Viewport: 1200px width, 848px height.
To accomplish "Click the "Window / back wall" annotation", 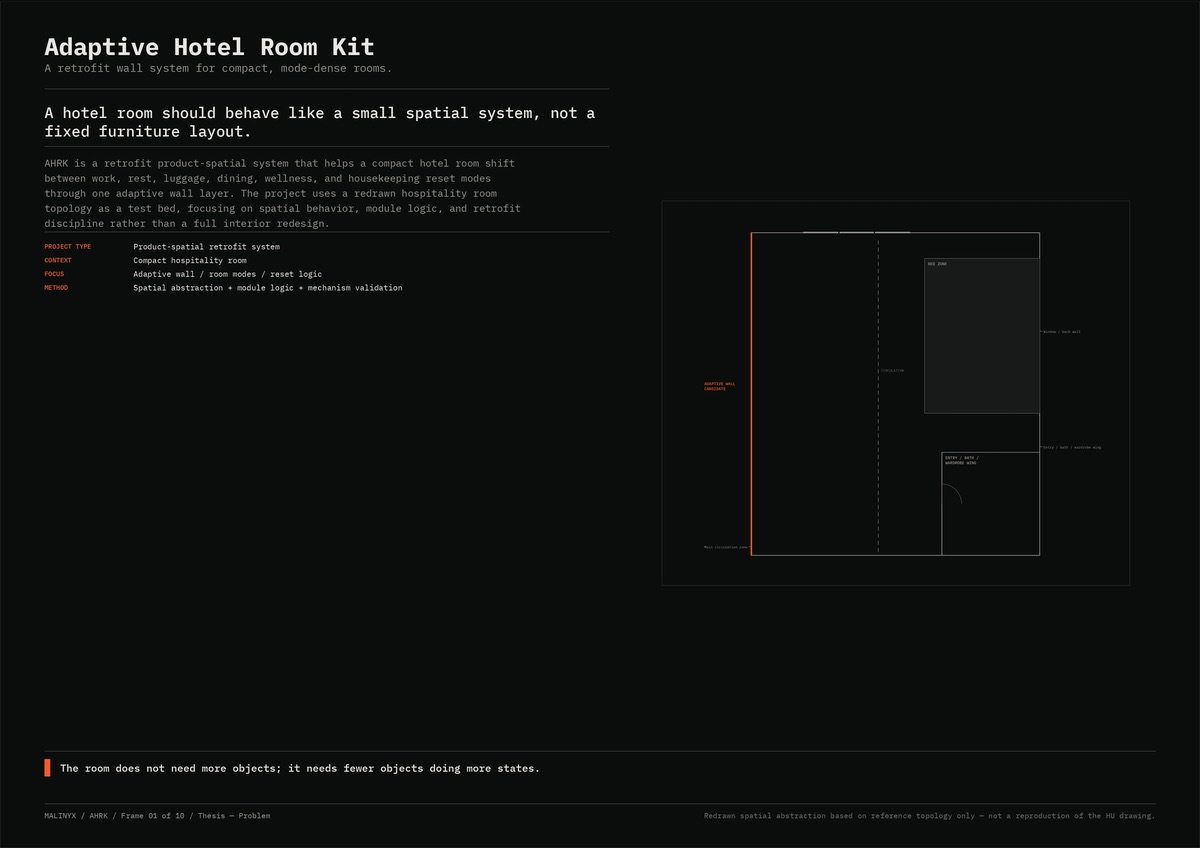I will pos(1062,331).
